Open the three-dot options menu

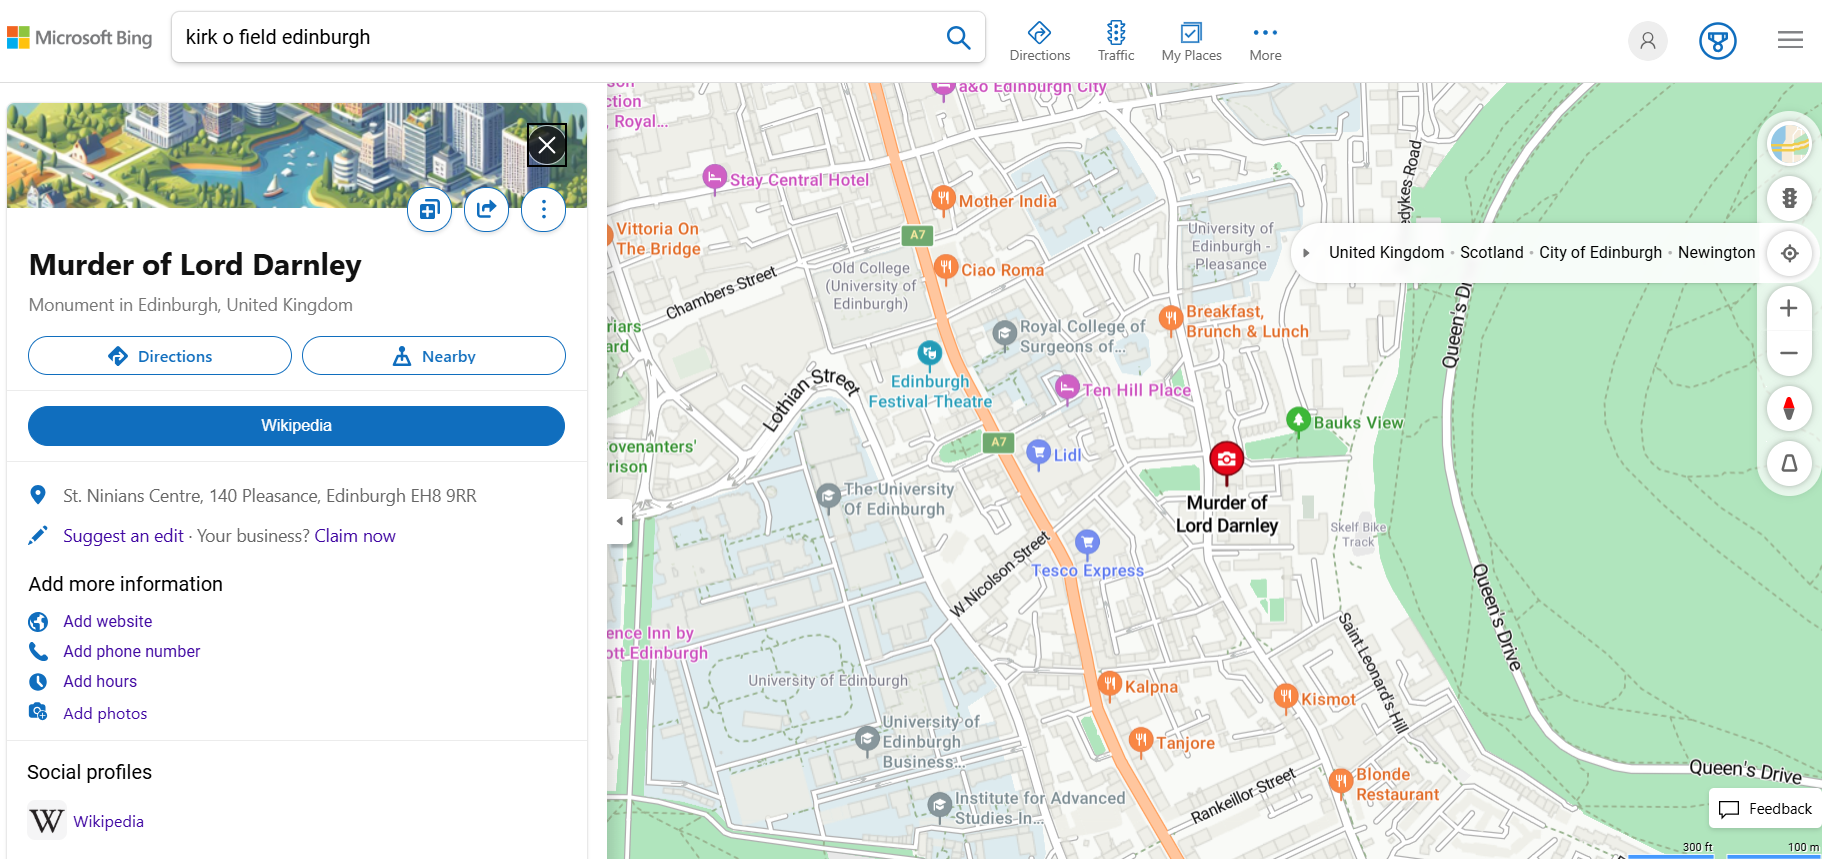coord(543,209)
